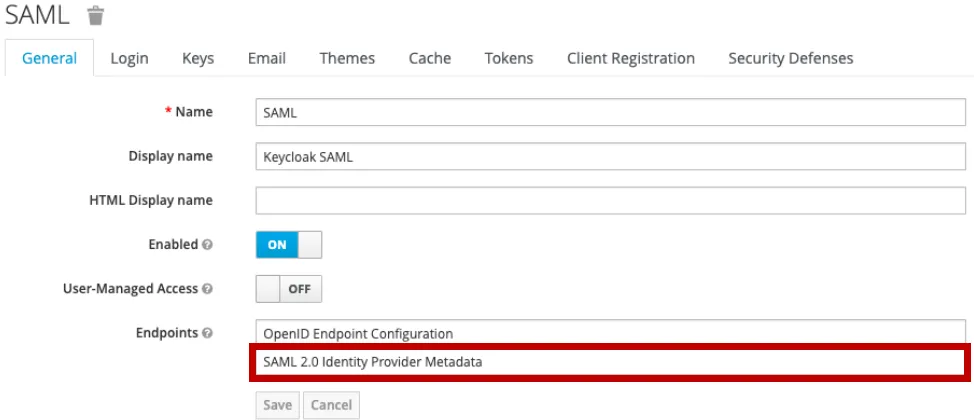Click into the HTML Display name field
Image resolution: width=974 pixels, height=420 pixels.
tap(610, 201)
